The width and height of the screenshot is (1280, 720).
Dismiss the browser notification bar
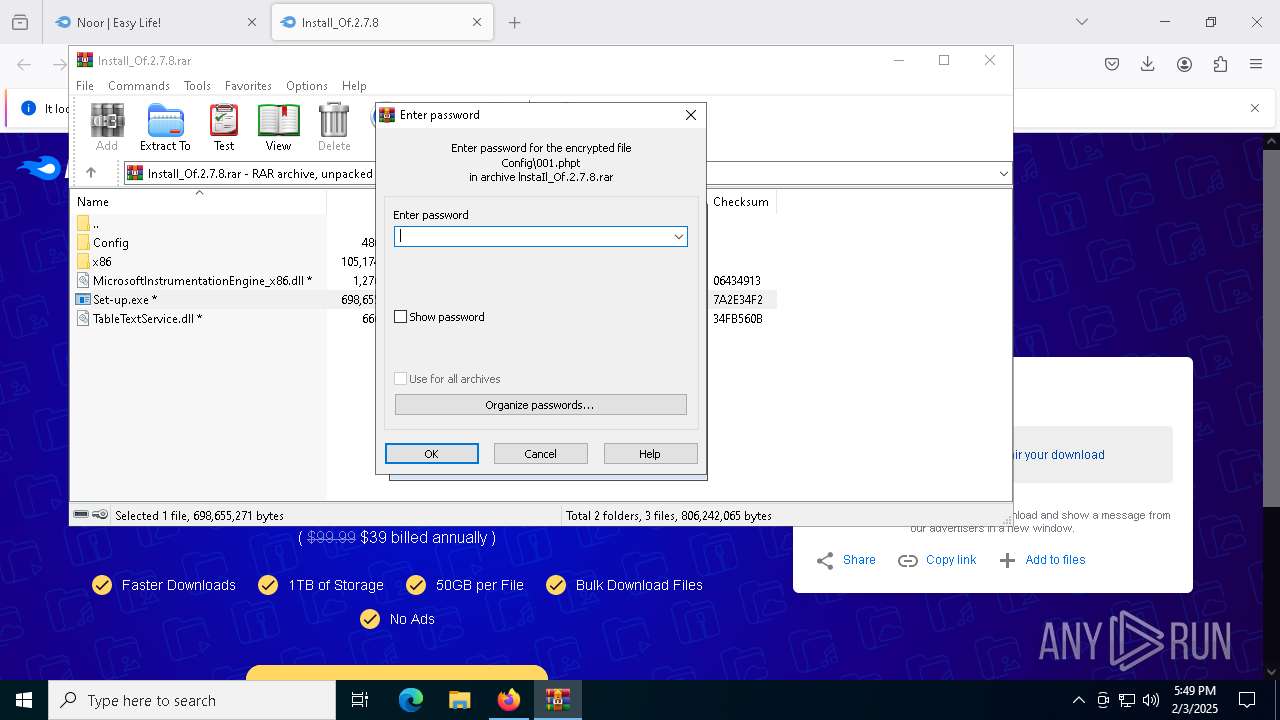1255,108
